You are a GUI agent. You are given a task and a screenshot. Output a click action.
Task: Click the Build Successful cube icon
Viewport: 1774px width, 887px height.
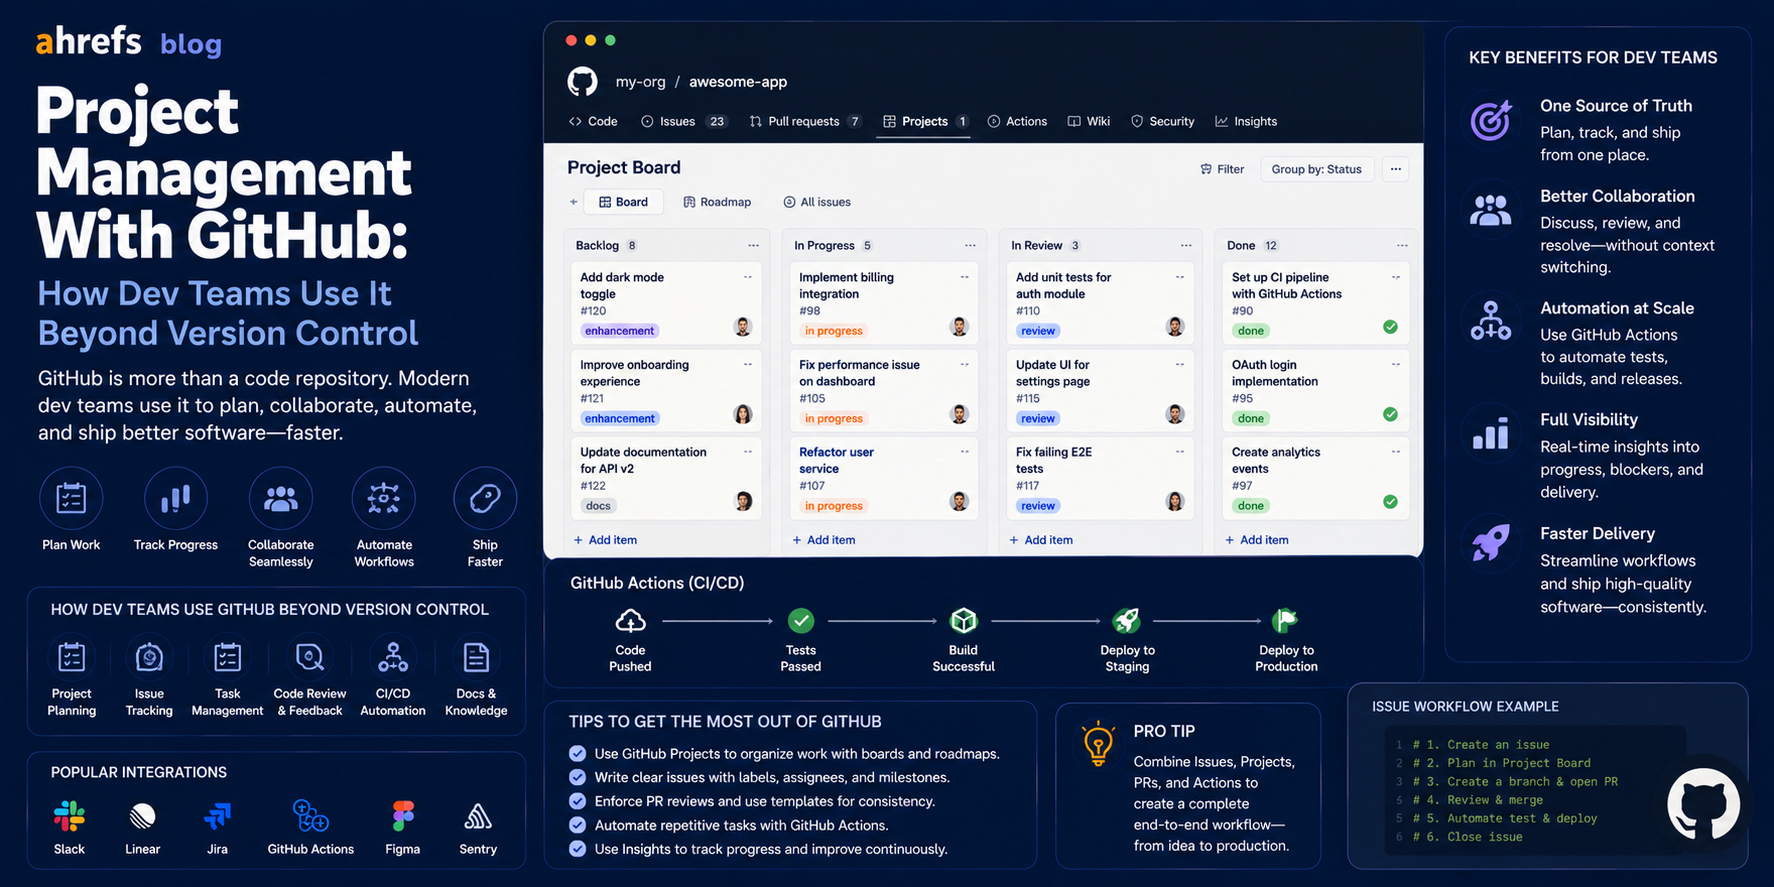963,621
